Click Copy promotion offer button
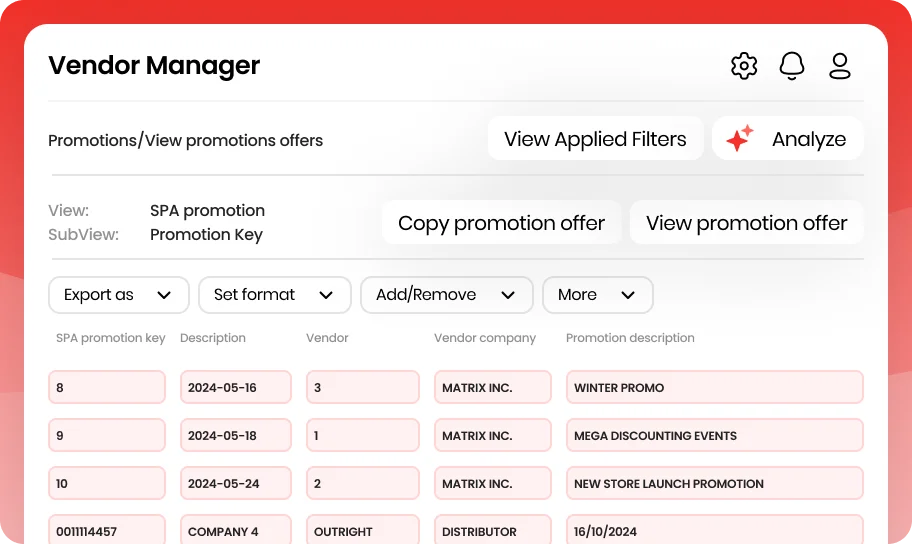Viewport: 912px width, 544px height. [x=501, y=223]
